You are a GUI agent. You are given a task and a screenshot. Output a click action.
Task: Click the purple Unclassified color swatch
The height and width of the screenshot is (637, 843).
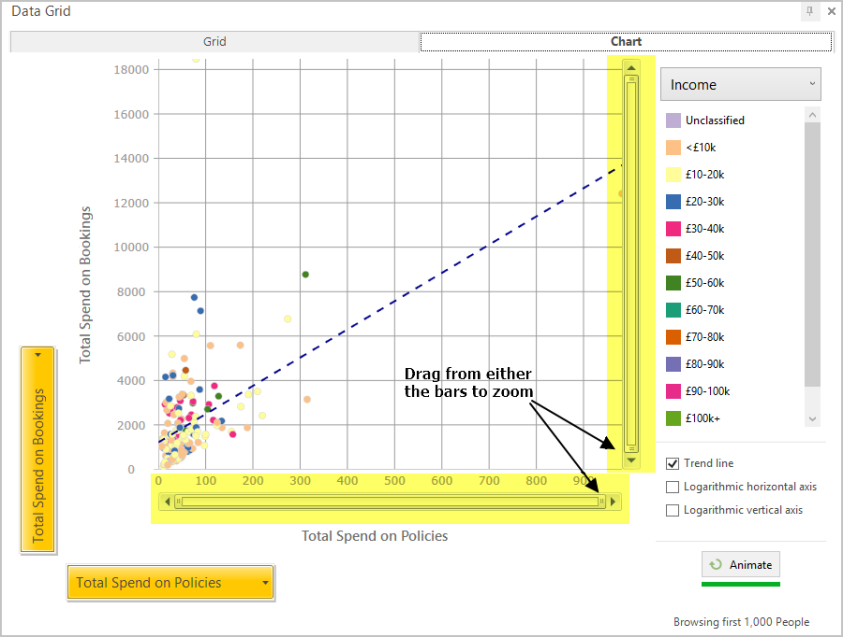coord(674,120)
